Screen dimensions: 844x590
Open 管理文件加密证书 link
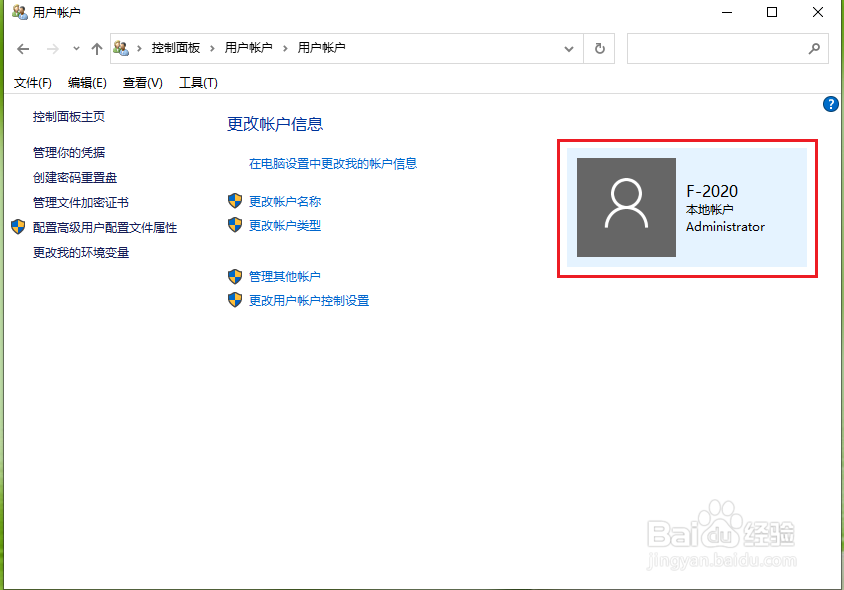pos(81,203)
